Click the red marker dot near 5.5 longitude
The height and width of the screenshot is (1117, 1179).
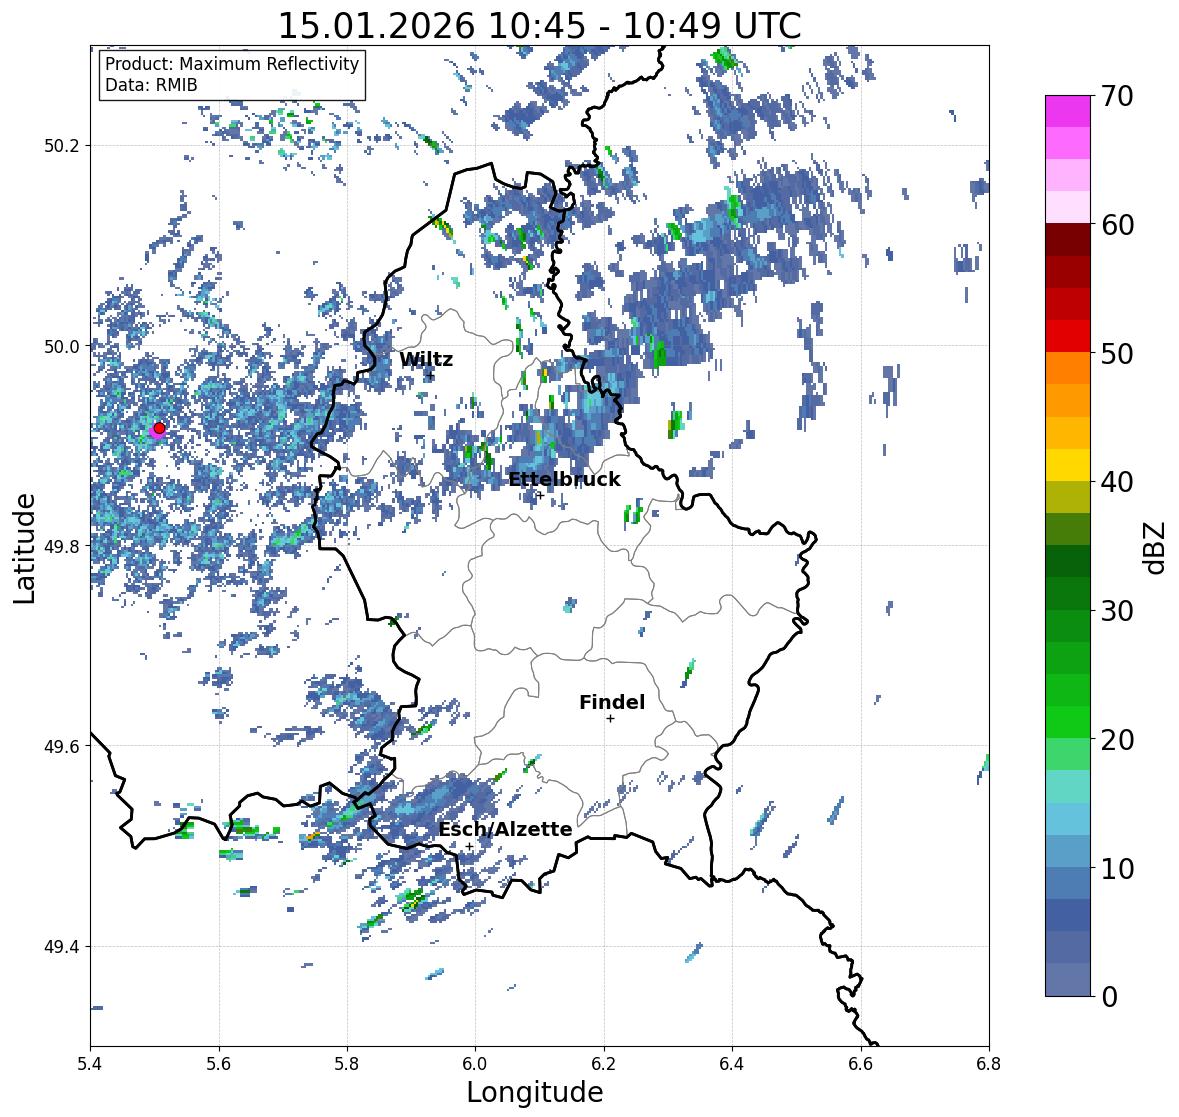(159, 428)
